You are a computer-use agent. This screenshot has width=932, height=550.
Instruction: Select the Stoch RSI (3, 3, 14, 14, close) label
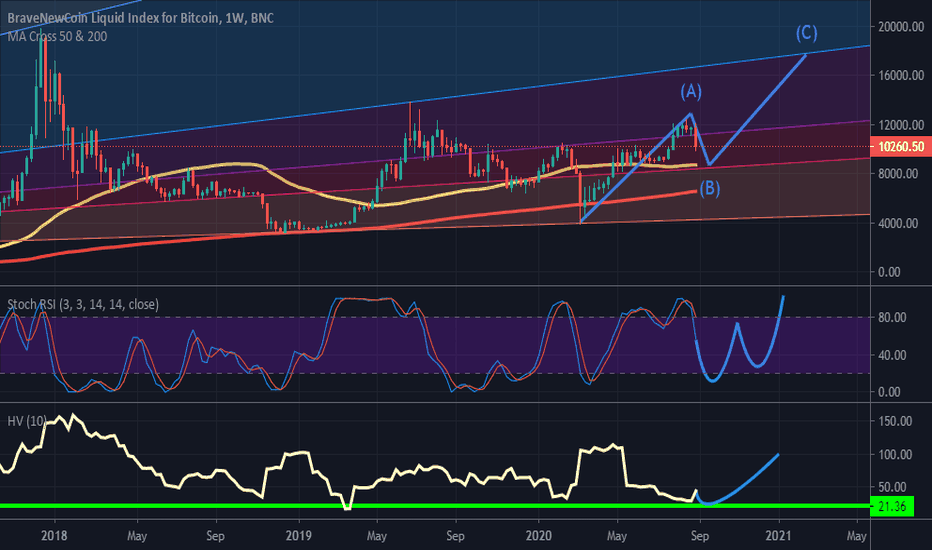pos(83,304)
